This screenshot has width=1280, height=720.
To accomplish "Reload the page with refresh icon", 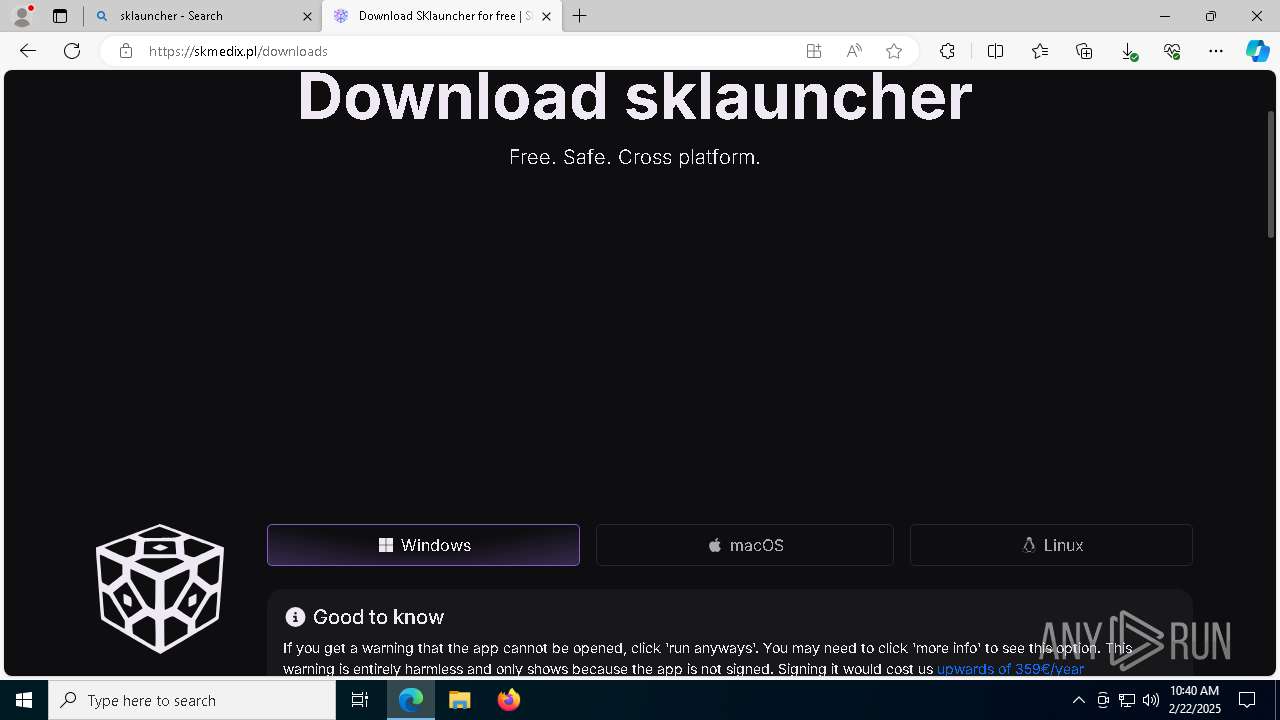I will pyautogui.click(x=72, y=51).
